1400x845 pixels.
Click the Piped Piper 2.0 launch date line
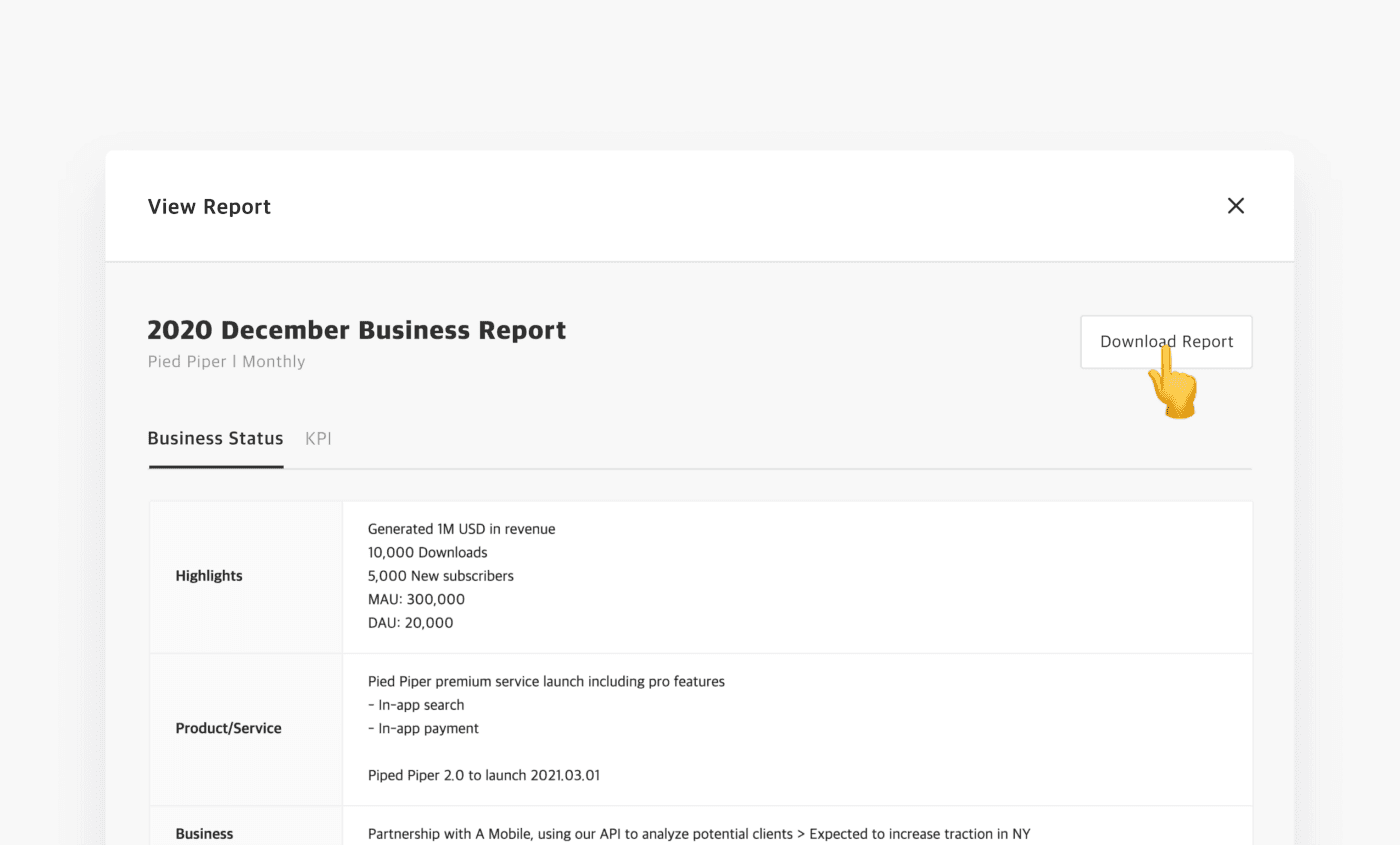click(x=484, y=776)
